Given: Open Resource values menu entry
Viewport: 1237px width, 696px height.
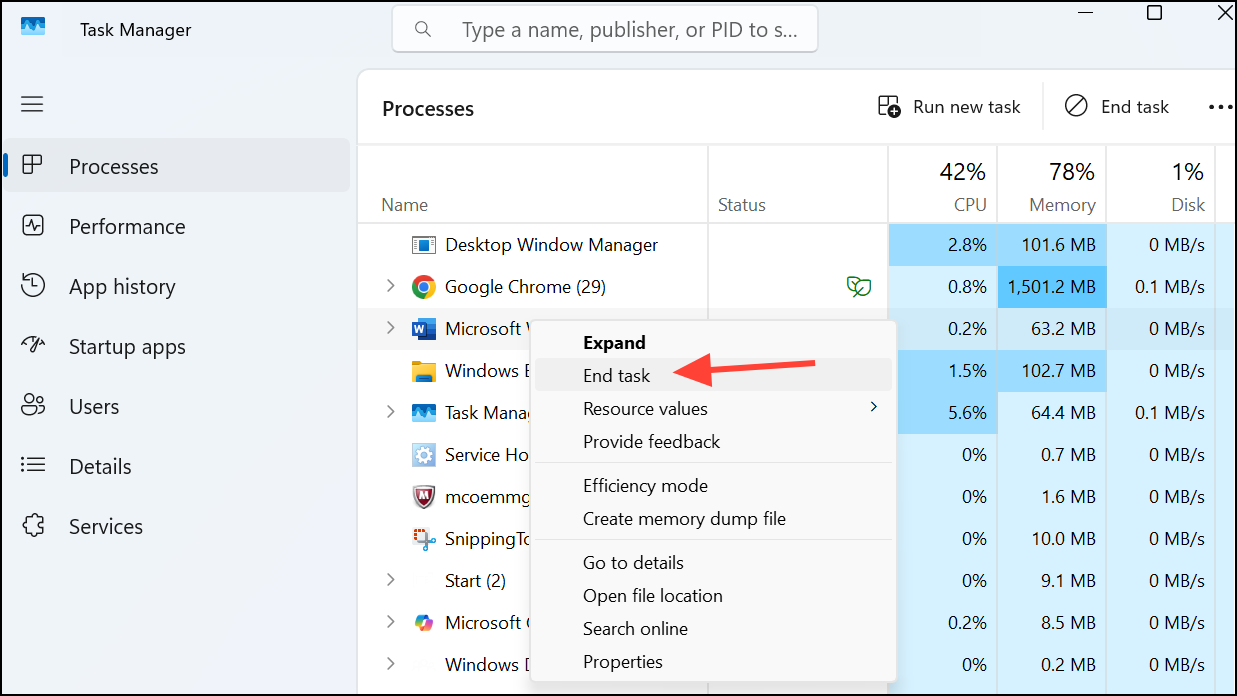Looking at the screenshot, I should pos(713,409).
